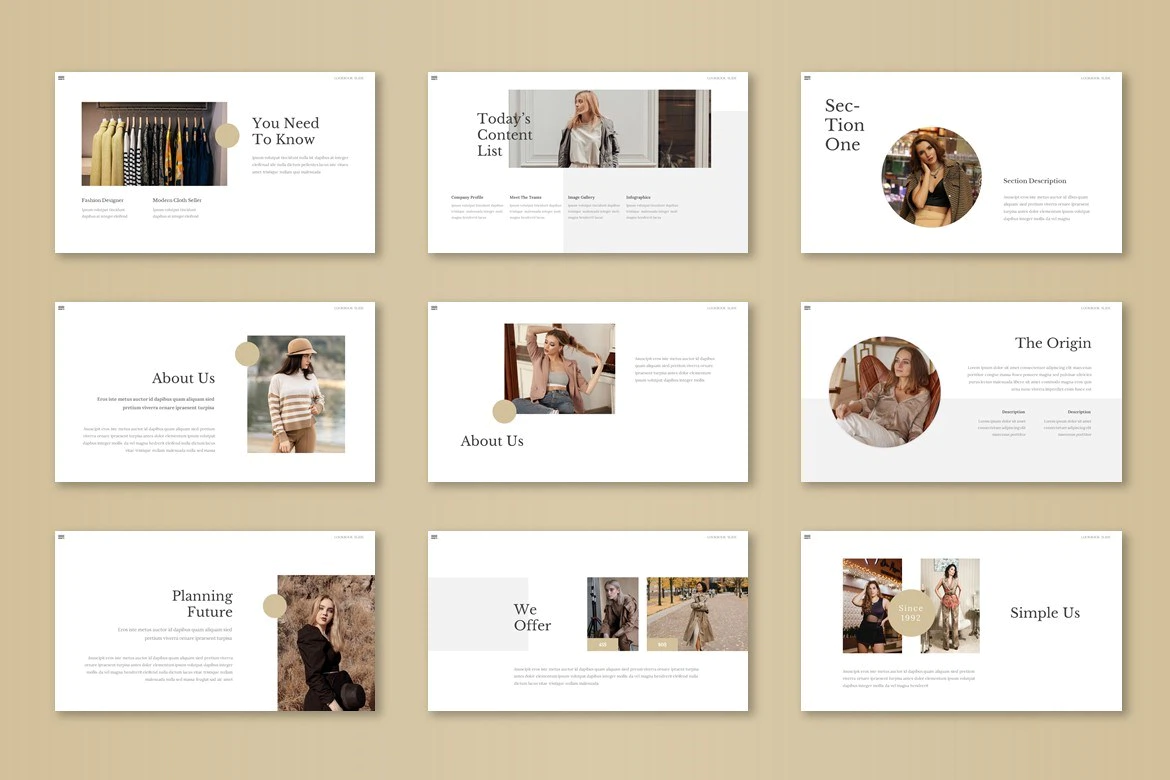Image resolution: width=1170 pixels, height=780 pixels.
Task: Click hamburger icon on Section One slide
Action: 807,78
